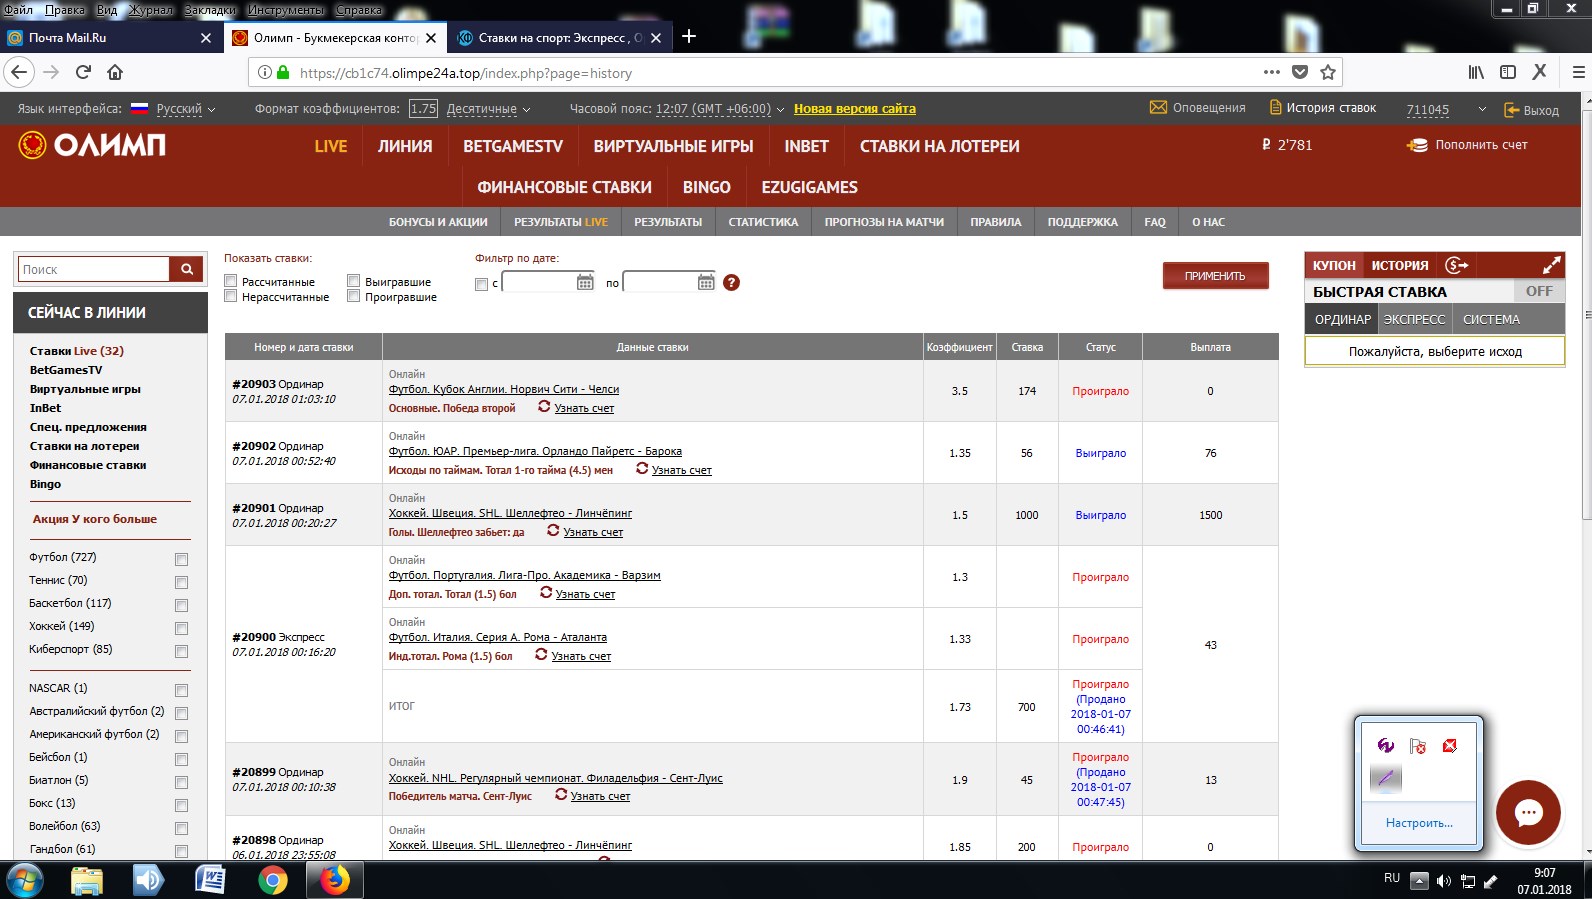Open the end date calendar icon

706,283
